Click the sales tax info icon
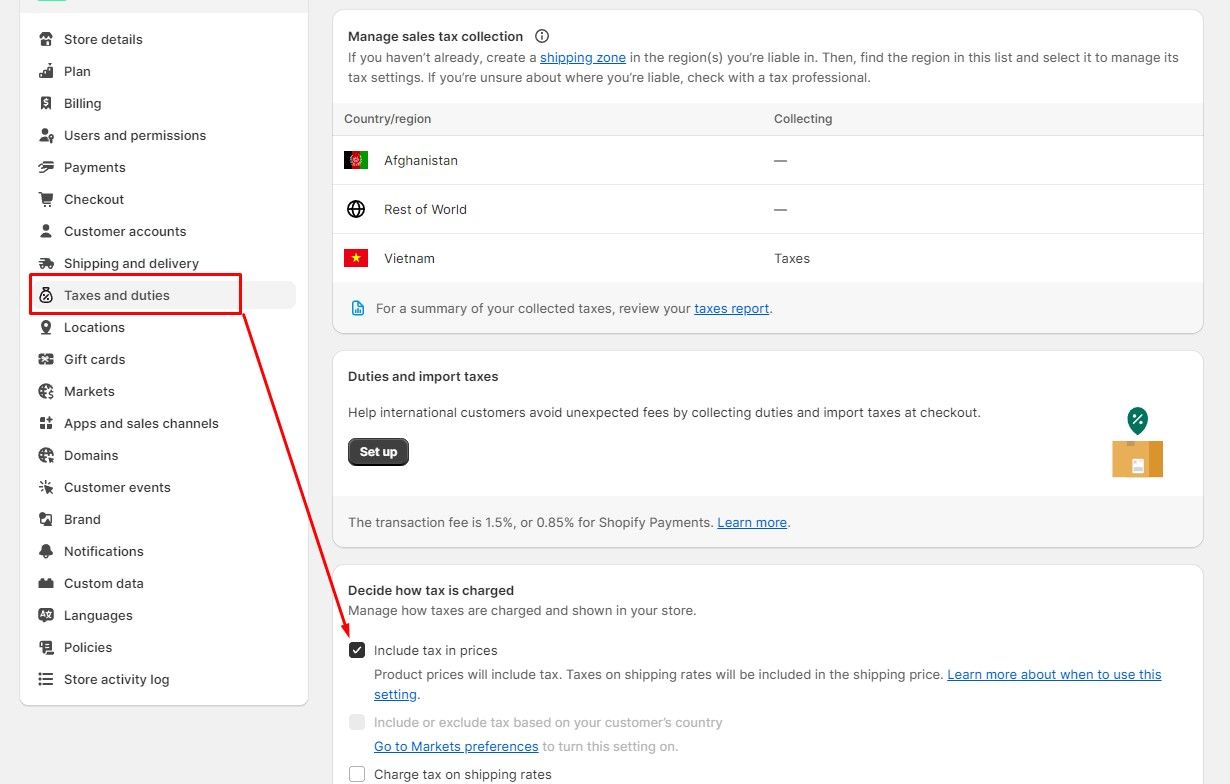 (542, 36)
